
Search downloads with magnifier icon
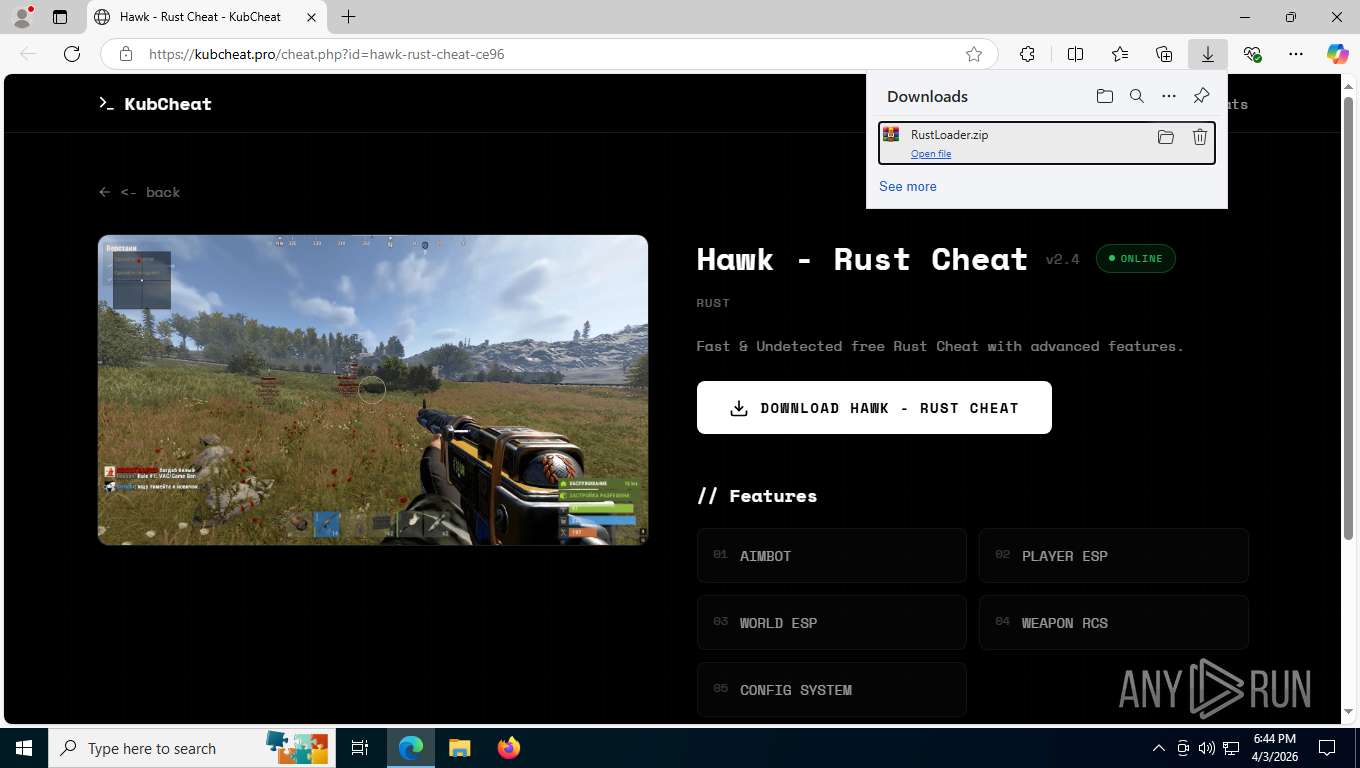(x=1137, y=96)
